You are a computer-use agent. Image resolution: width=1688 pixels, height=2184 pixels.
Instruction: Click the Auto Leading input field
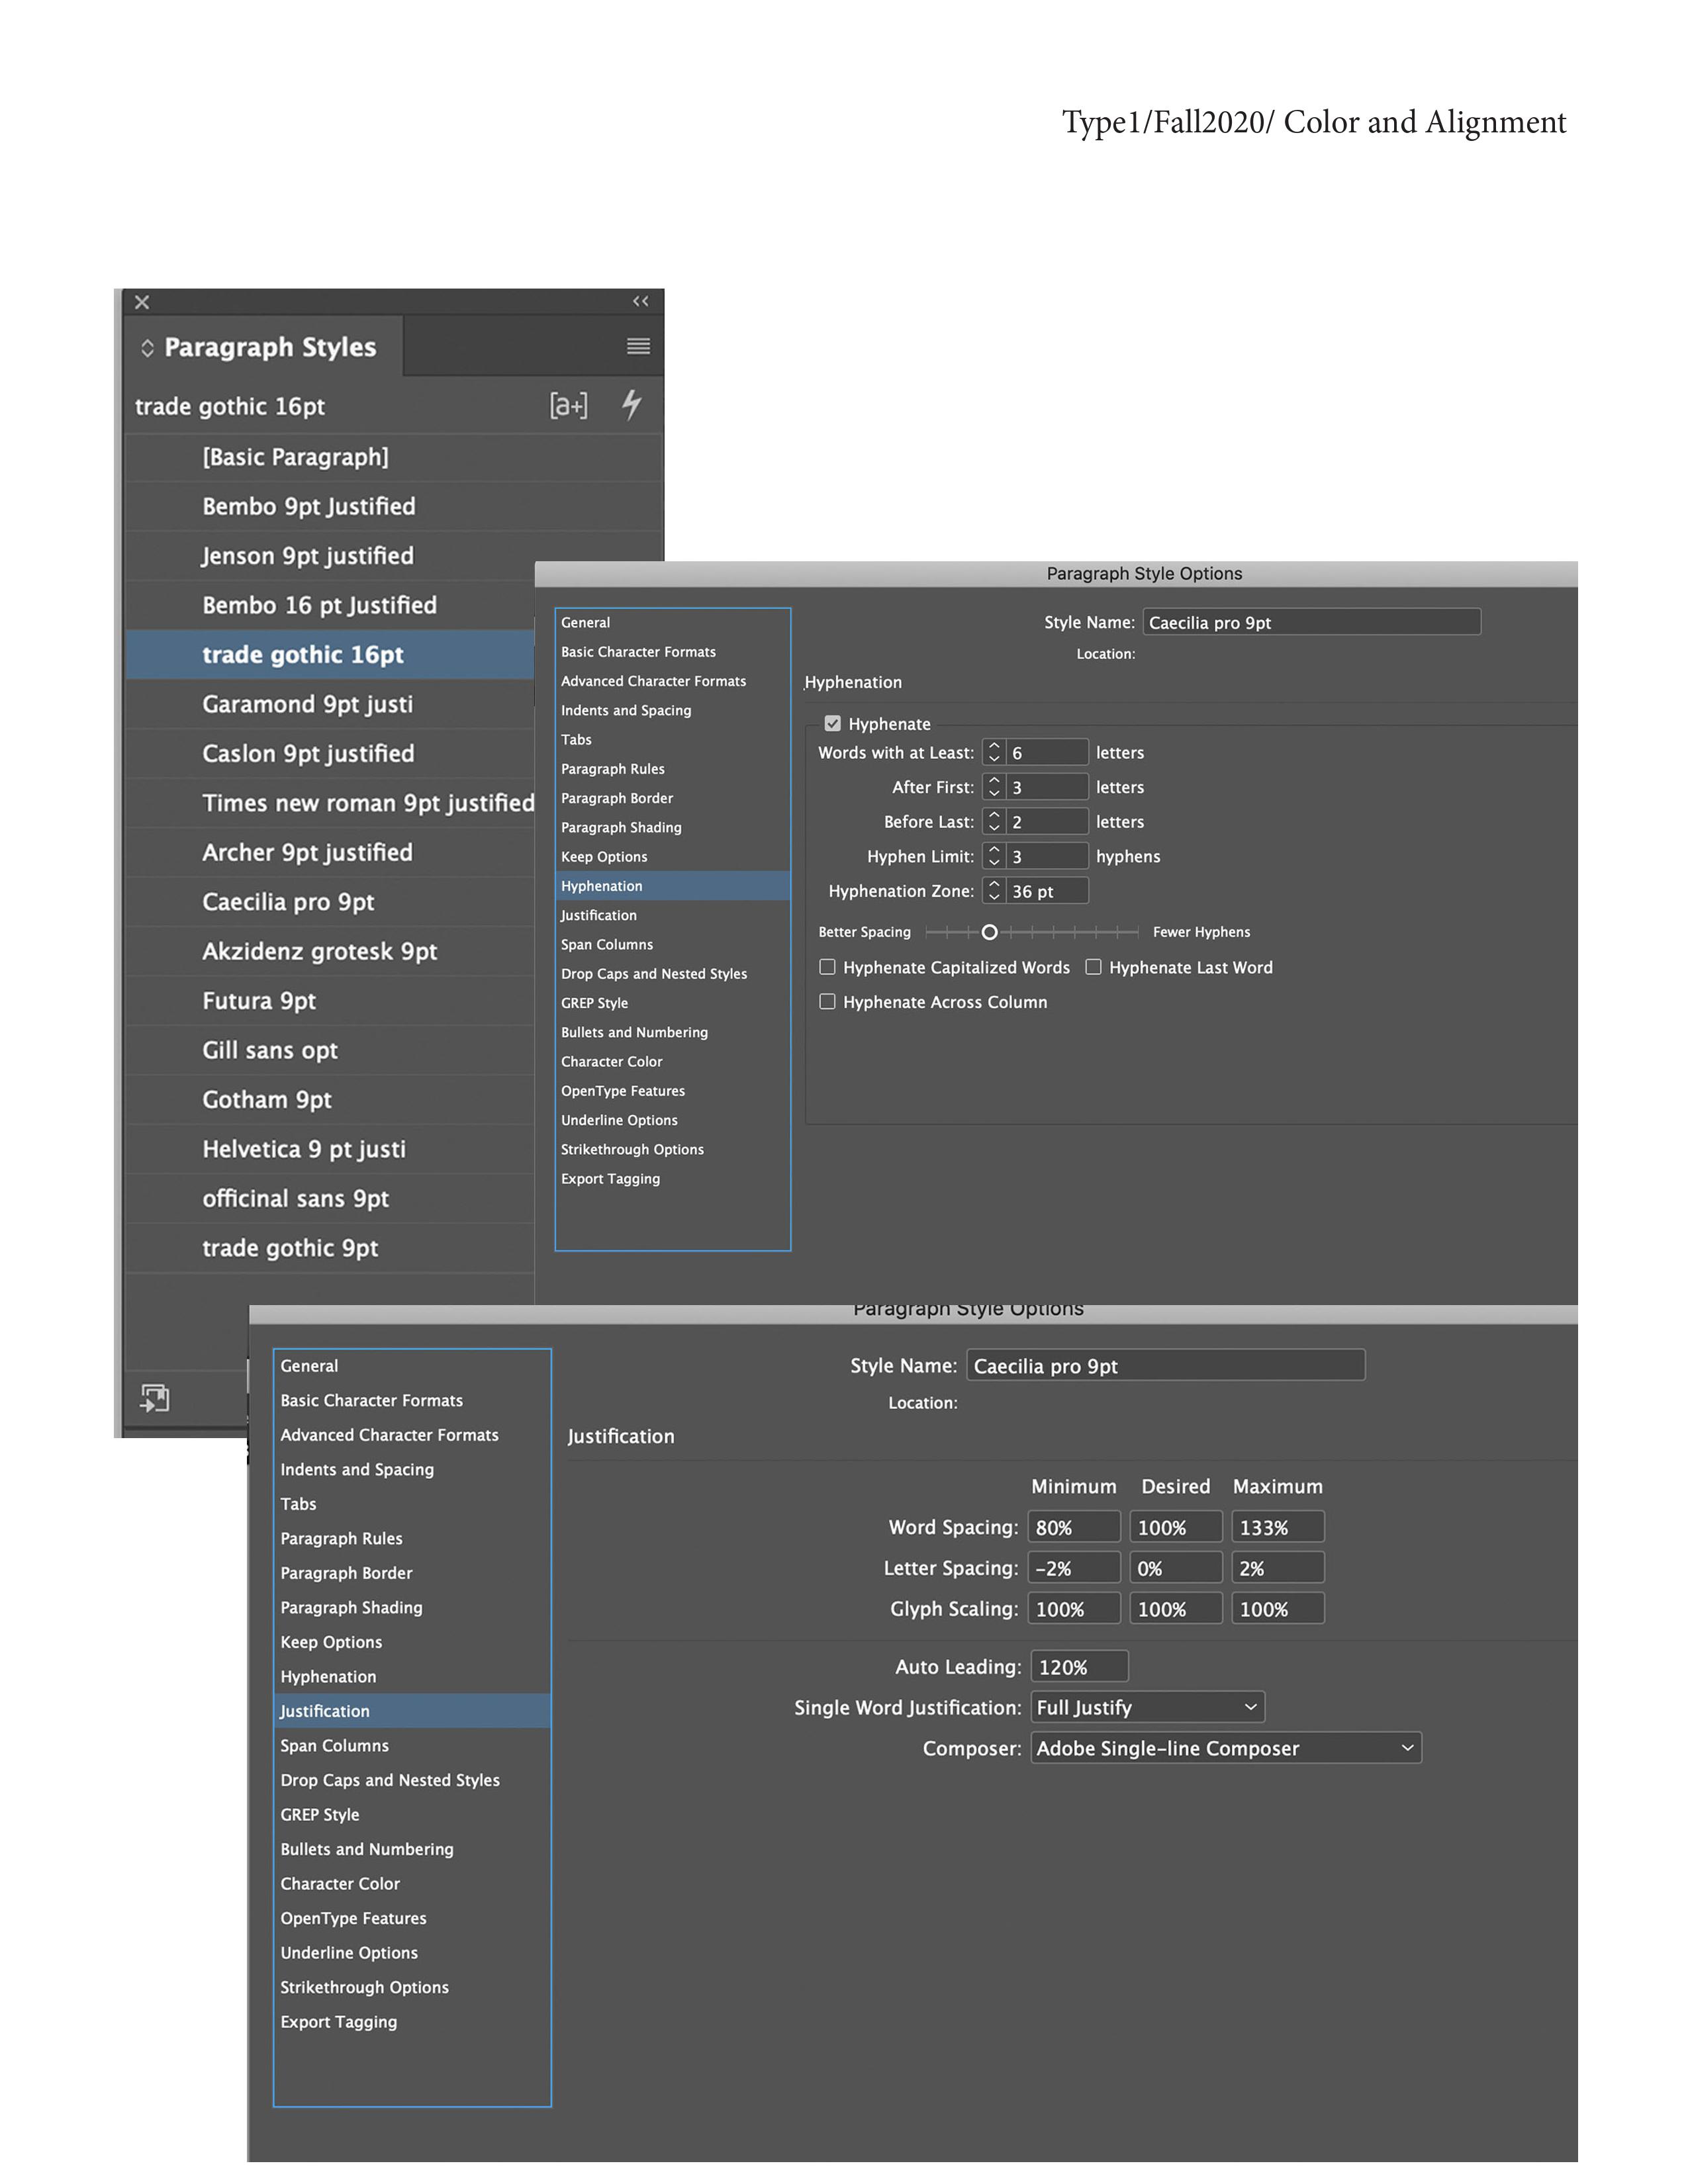1078,1667
